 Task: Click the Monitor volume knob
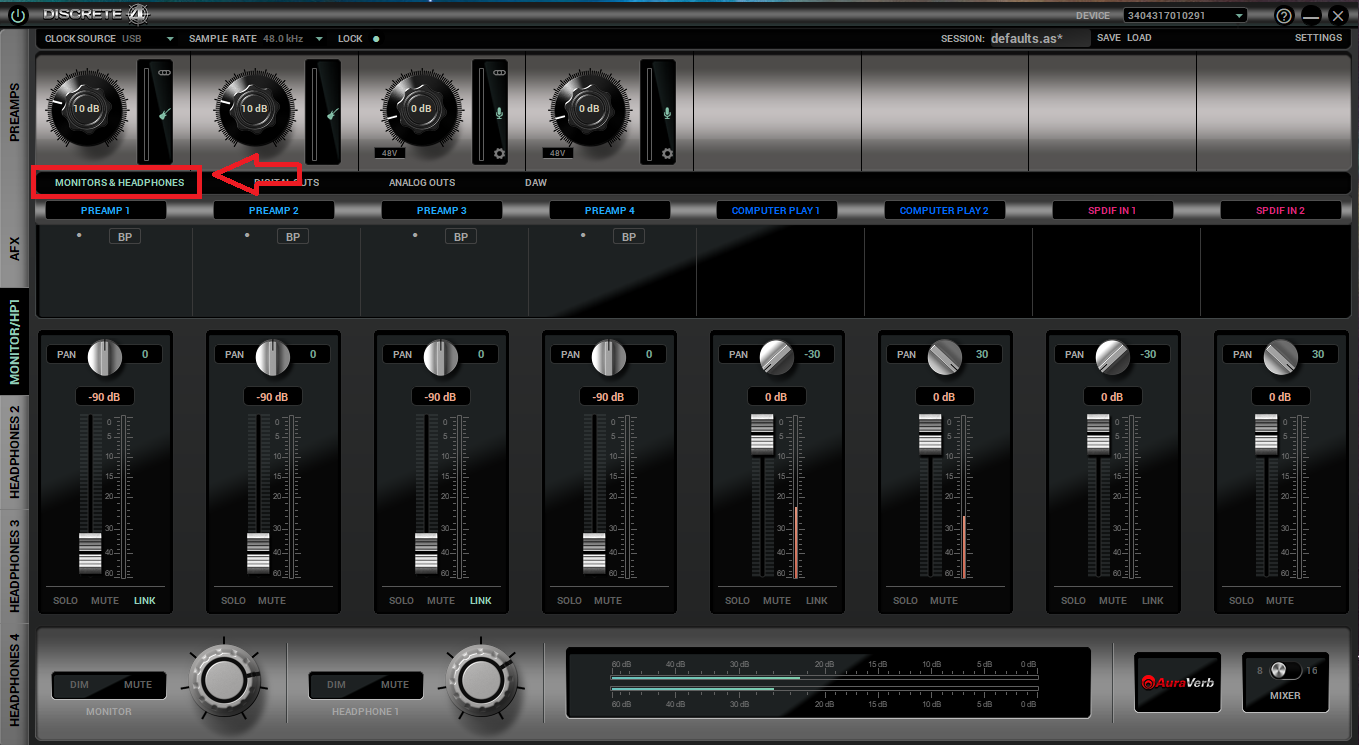pyautogui.click(x=225, y=681)
